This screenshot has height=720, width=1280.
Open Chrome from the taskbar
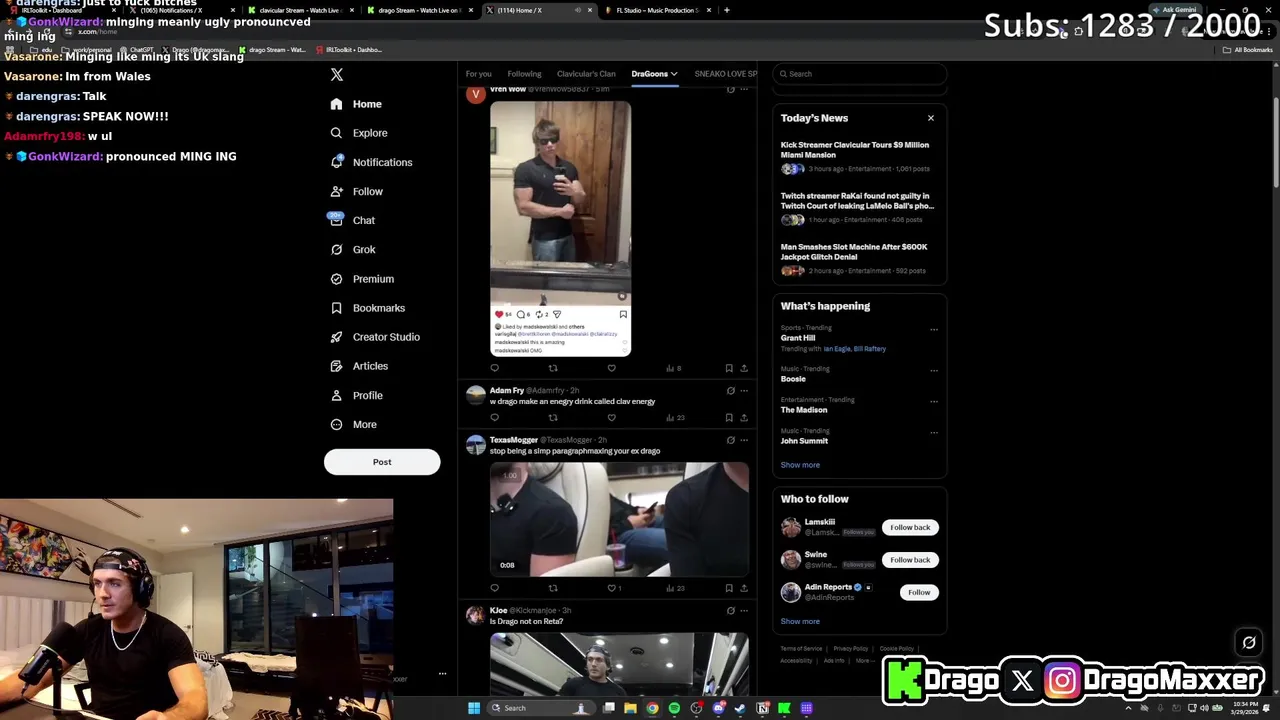(x=652, y=708)
